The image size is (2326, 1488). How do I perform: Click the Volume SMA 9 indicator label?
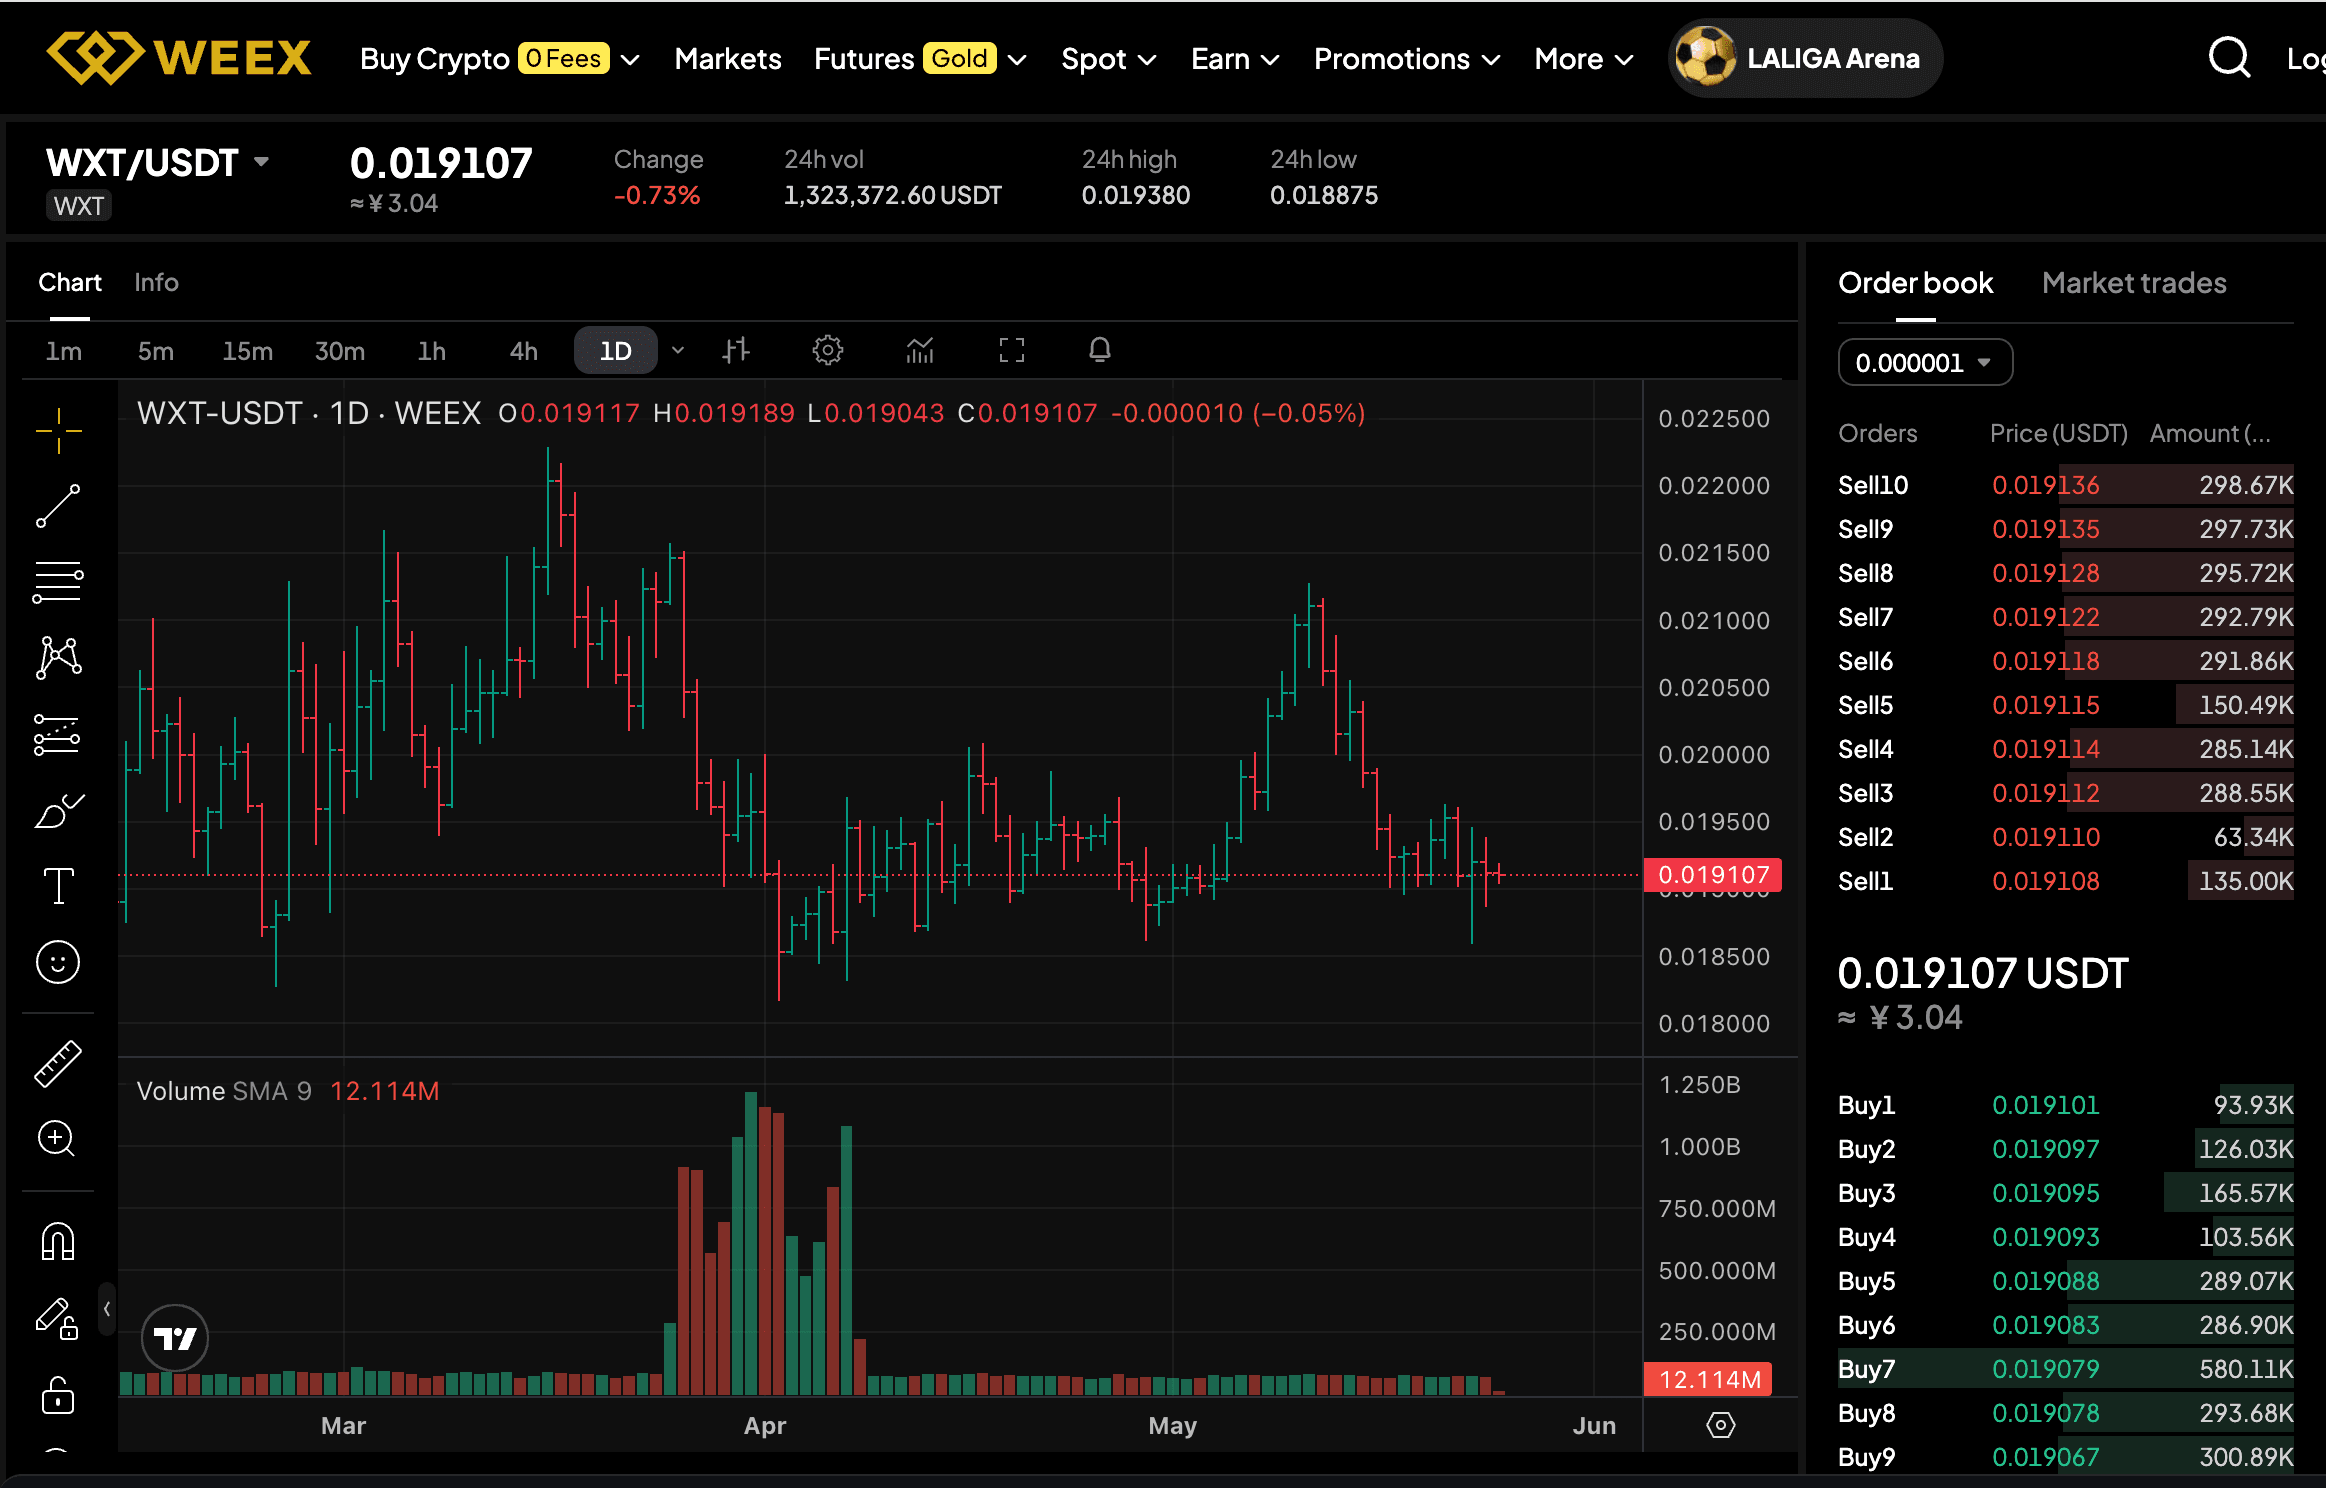(224, 1091)
